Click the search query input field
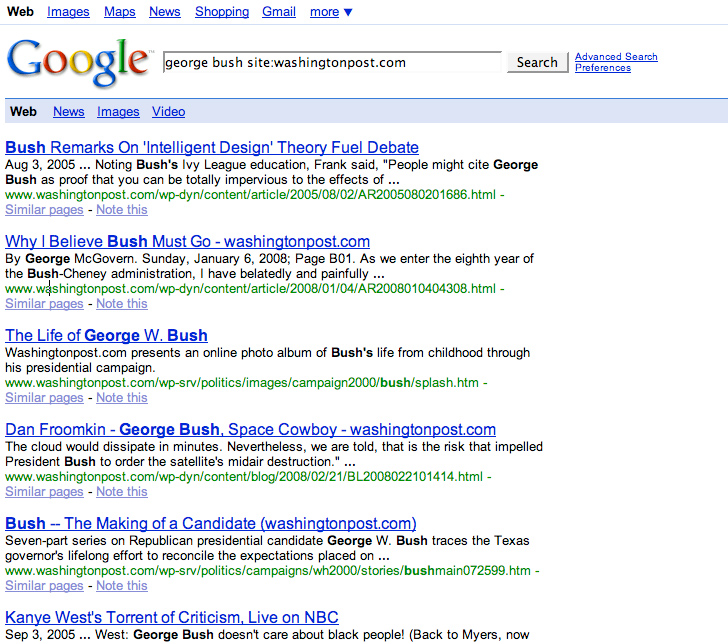 332,62
